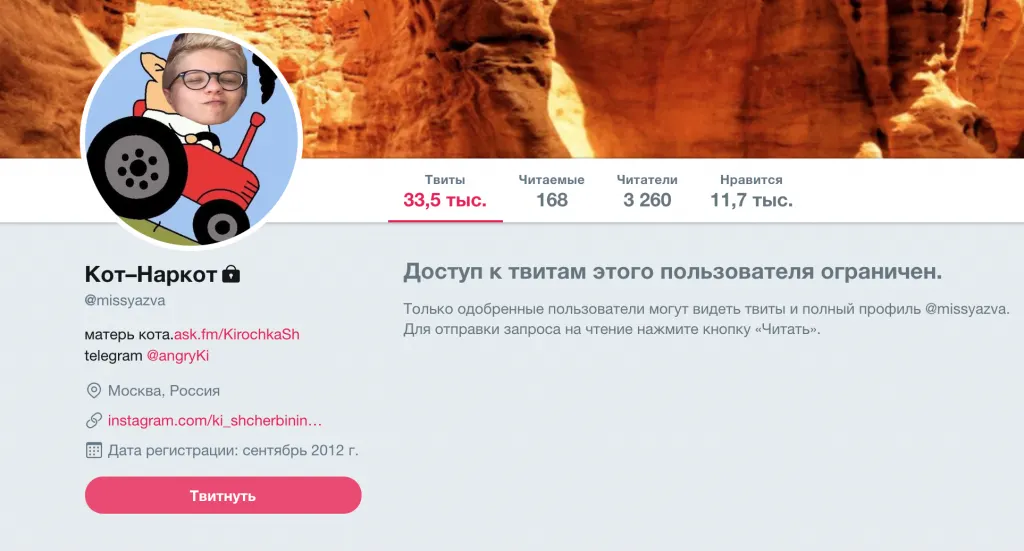Click the Кот–Наркот display name
This screenshot has width=1024, height=551.
[x=151, y=274]
